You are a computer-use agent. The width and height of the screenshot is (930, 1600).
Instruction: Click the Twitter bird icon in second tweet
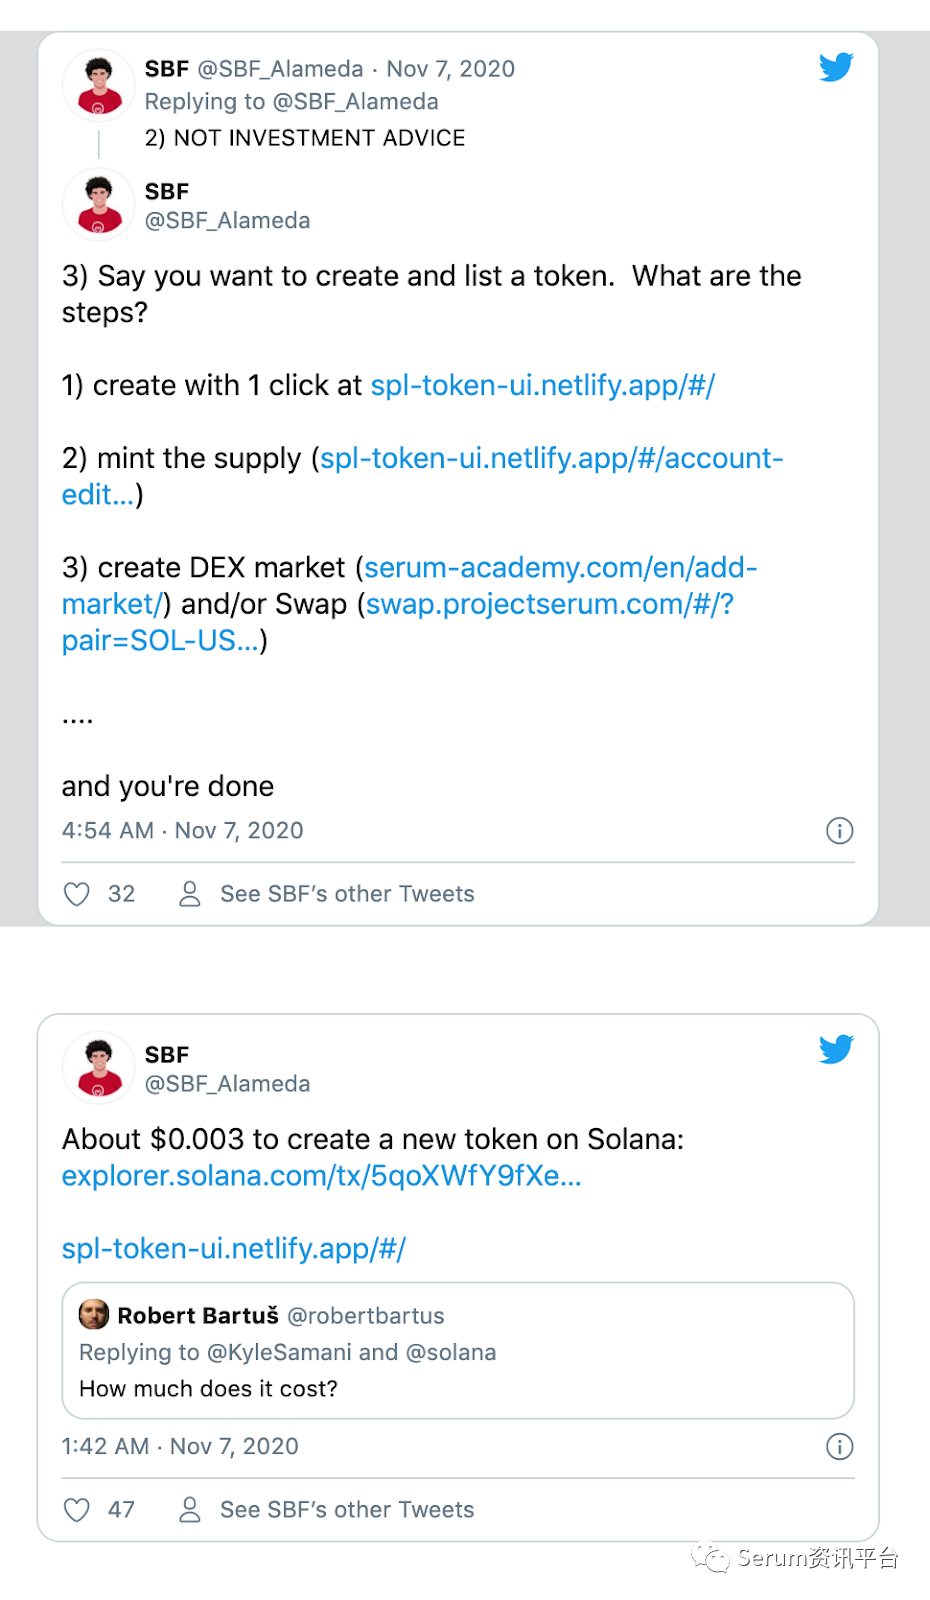click(836, 1049)
